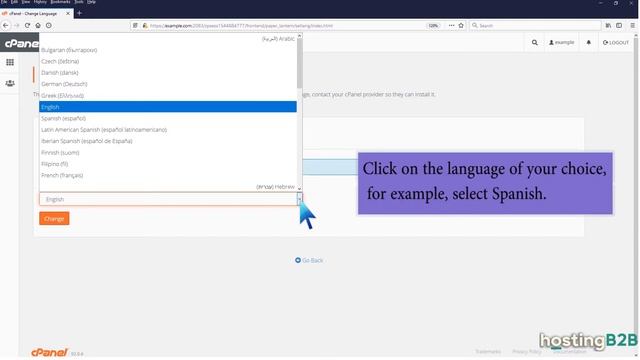Open the cPanel apps grid icon in sidebar

point(10,62)
